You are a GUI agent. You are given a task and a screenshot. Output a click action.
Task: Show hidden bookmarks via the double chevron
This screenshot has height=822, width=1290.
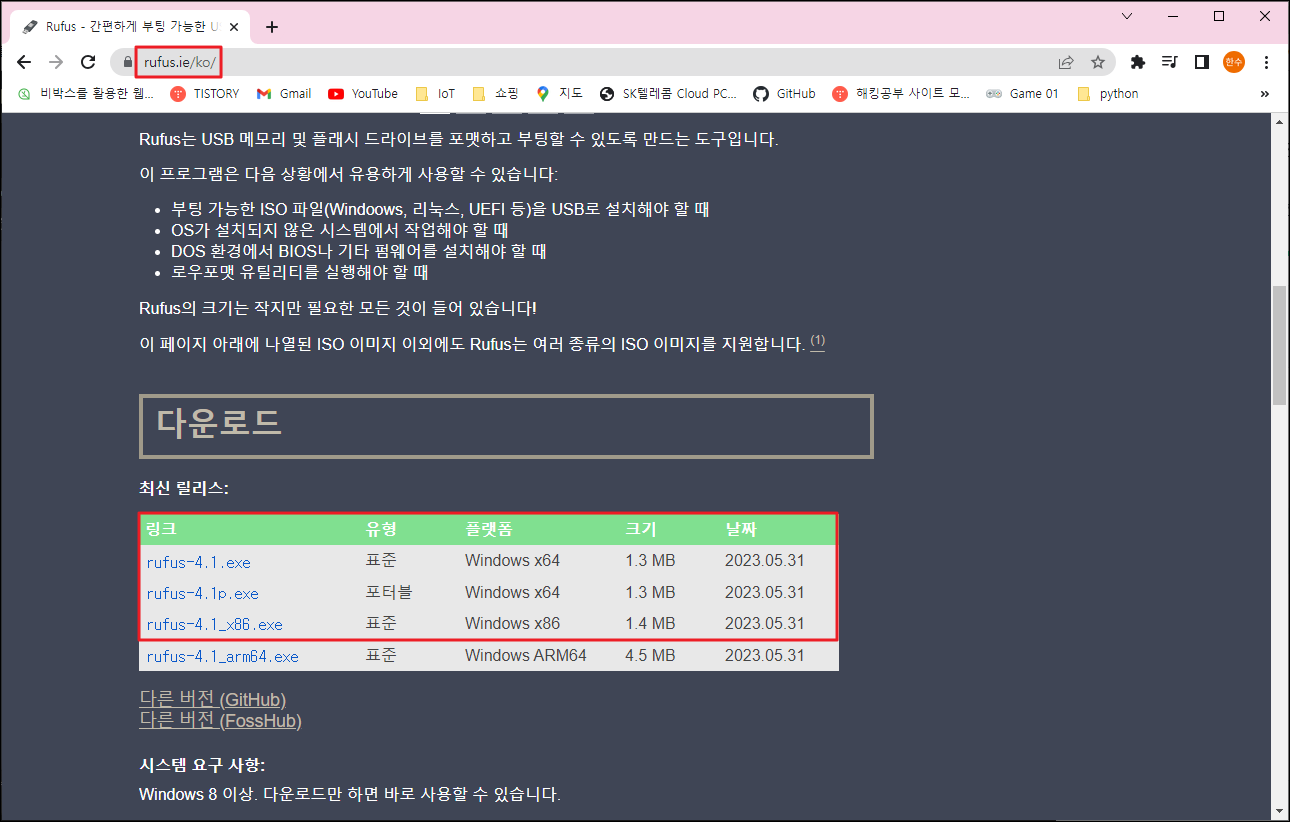click(1264, 94)
